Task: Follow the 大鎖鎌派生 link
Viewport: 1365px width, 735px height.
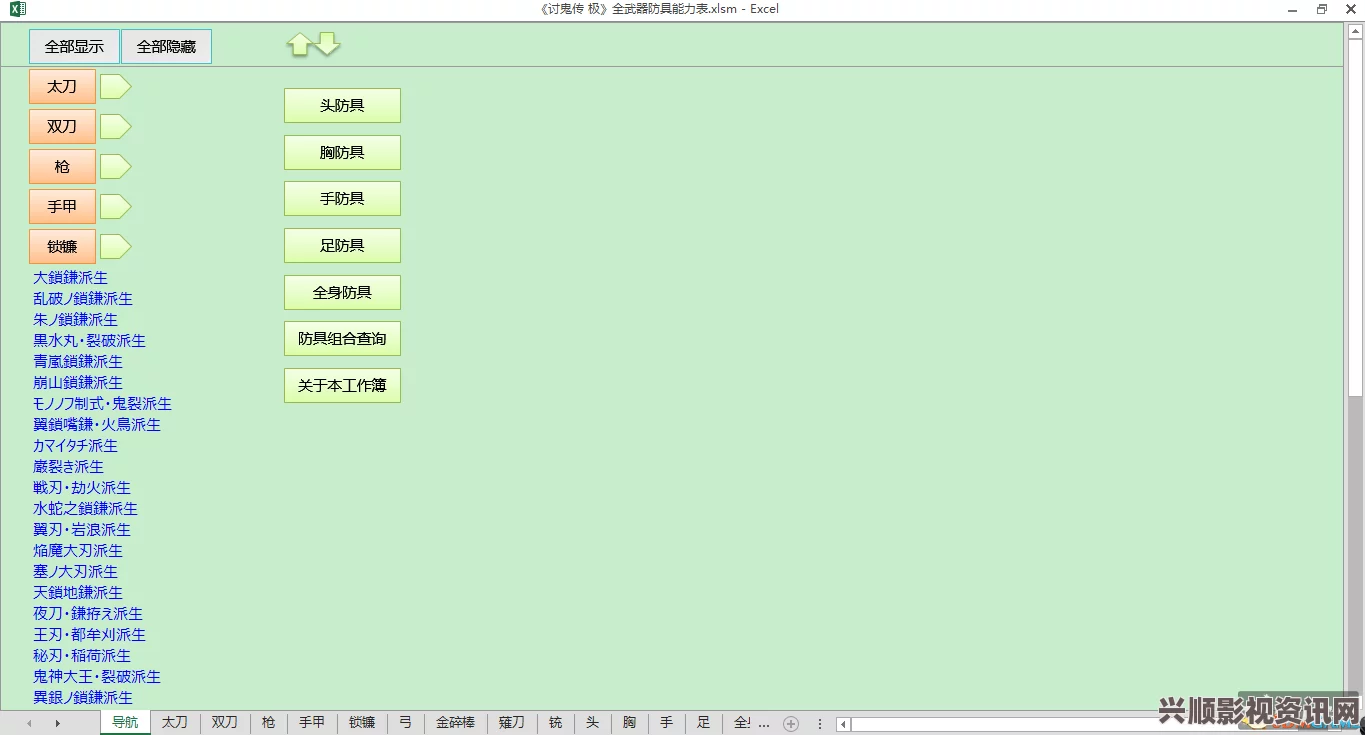Action: coord(70,278)
